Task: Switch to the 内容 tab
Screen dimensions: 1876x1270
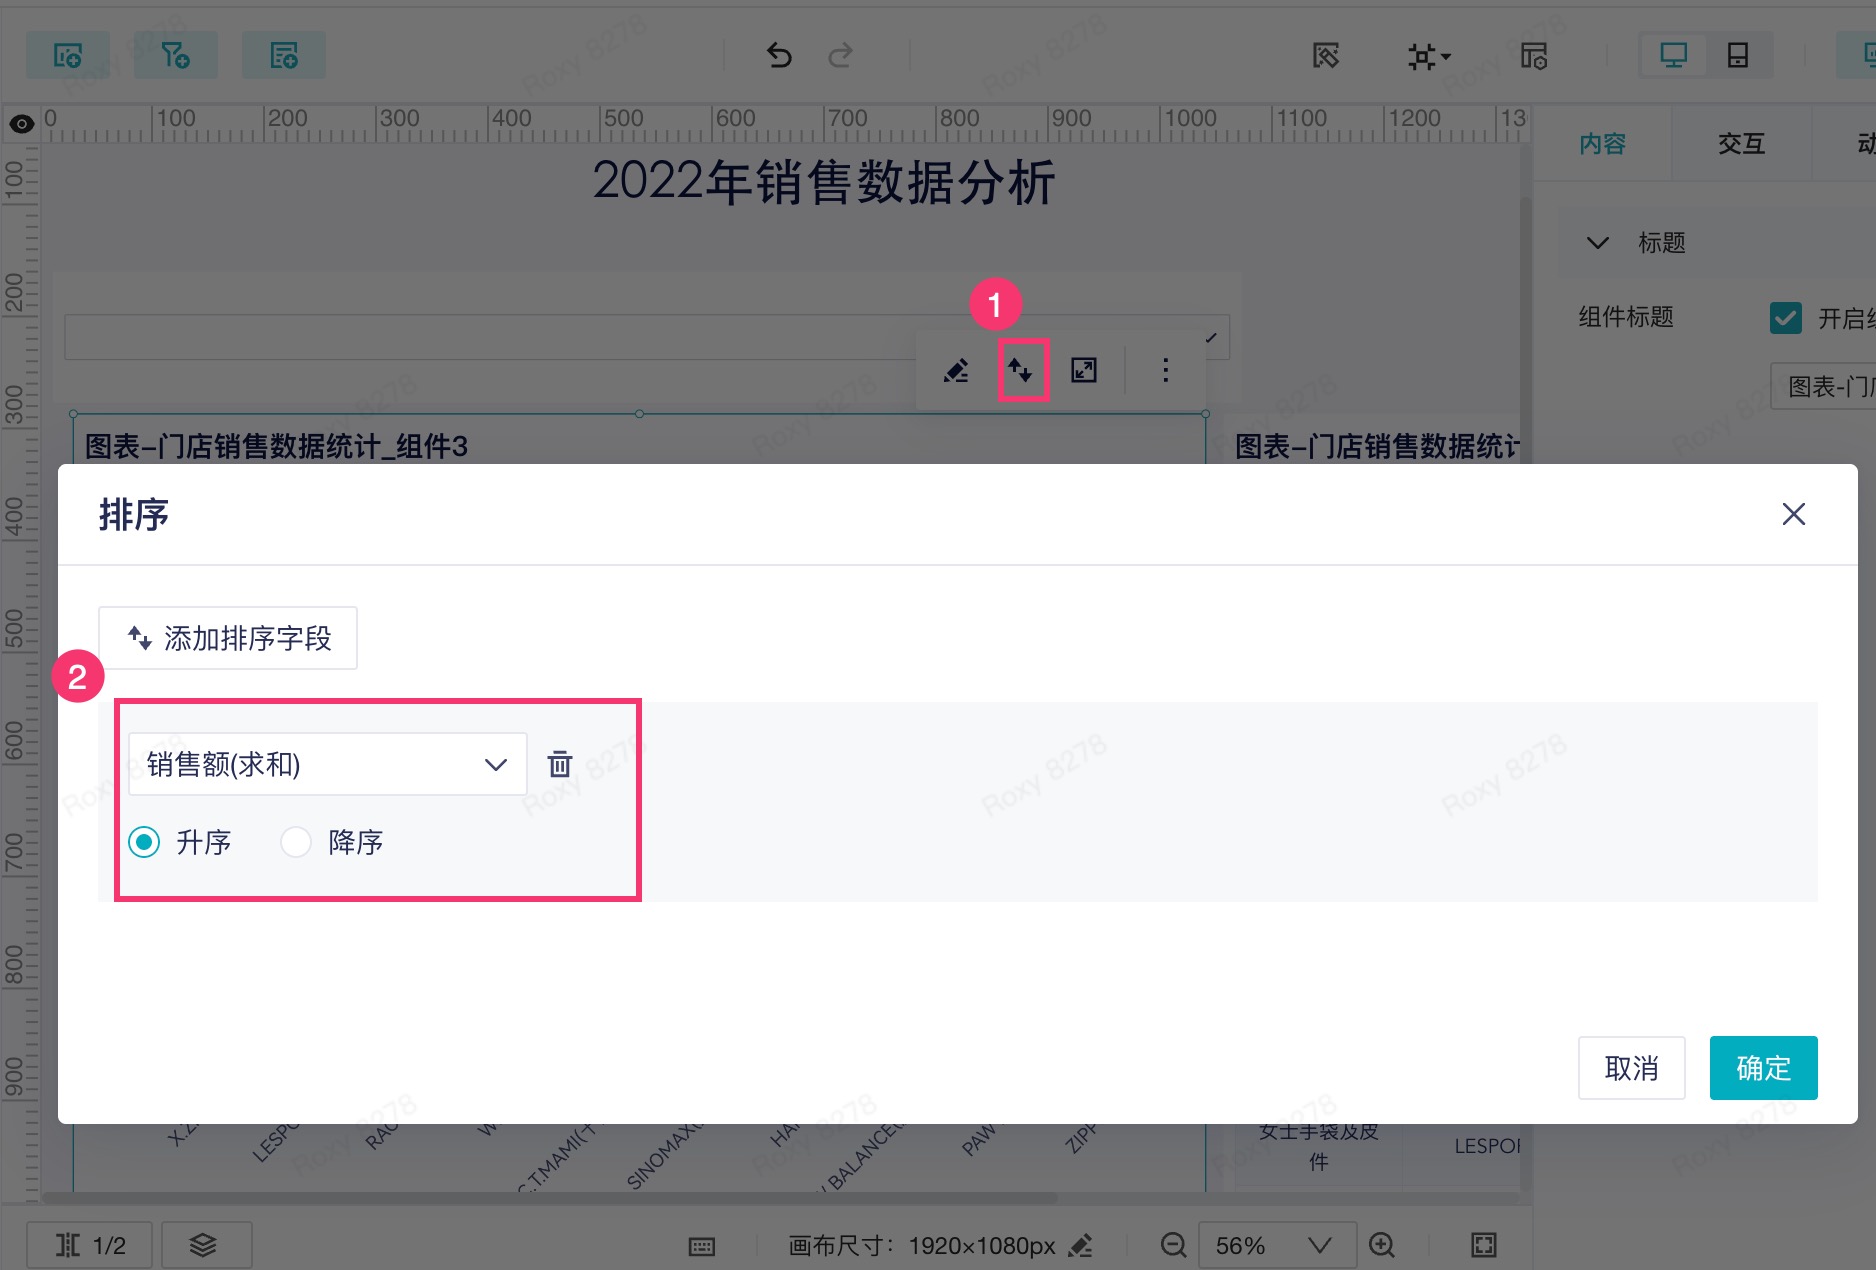Action: 1602,144
